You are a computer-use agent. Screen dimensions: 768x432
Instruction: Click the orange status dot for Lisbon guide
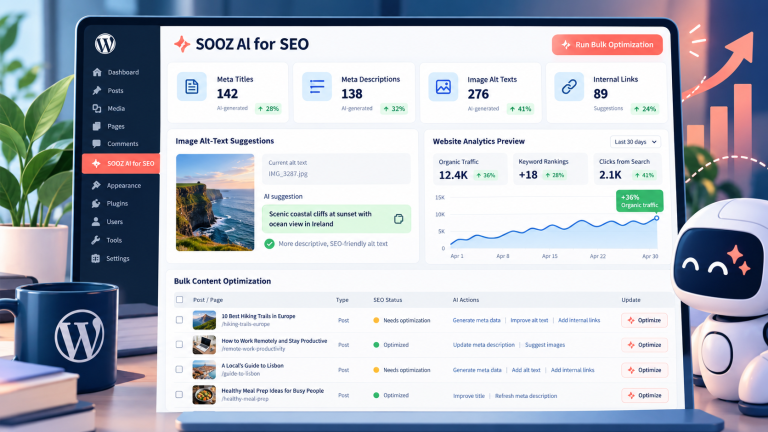(x=376, y=370)
